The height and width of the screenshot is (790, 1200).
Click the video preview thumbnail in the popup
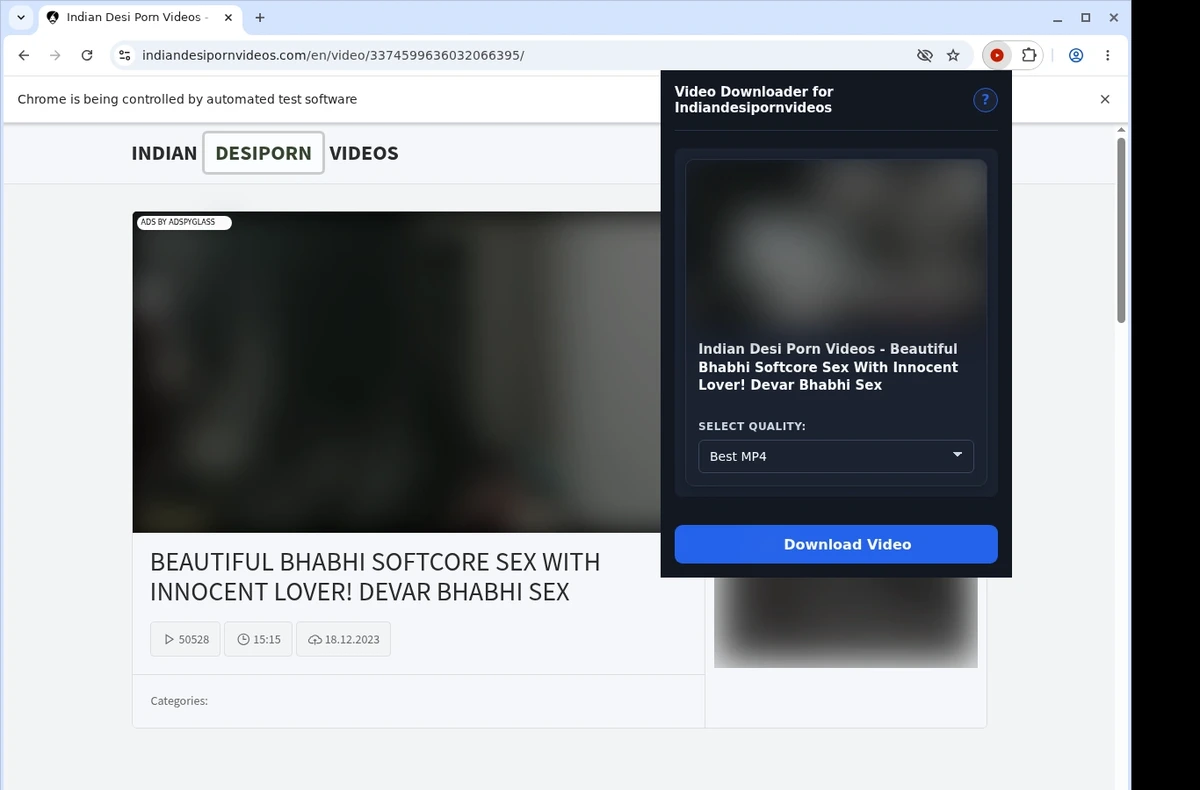[x=836, y=245]
